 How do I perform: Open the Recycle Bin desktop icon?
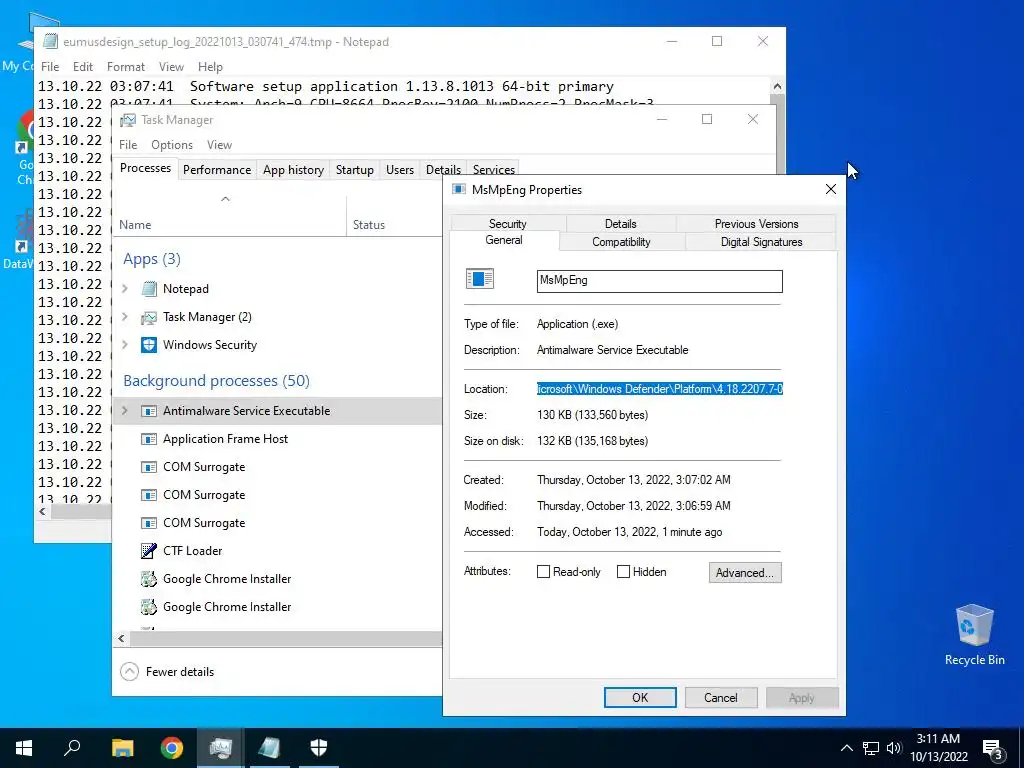tap(974, 635)
